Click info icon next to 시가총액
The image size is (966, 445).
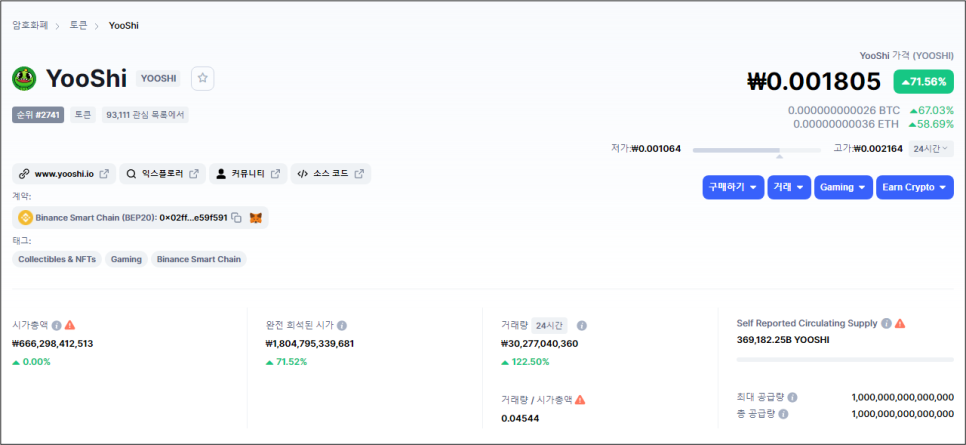click(x=57, y=325)
